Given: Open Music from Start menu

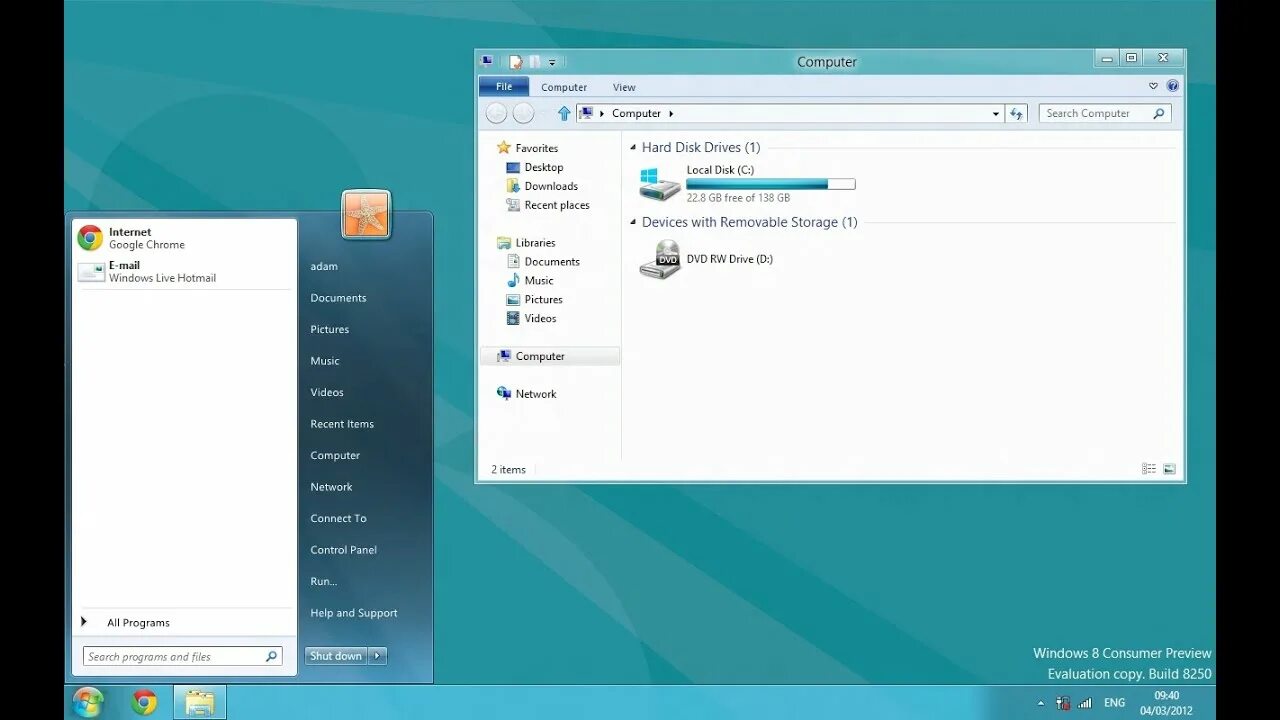Looking at the screenshot, I should pos(325,361).
